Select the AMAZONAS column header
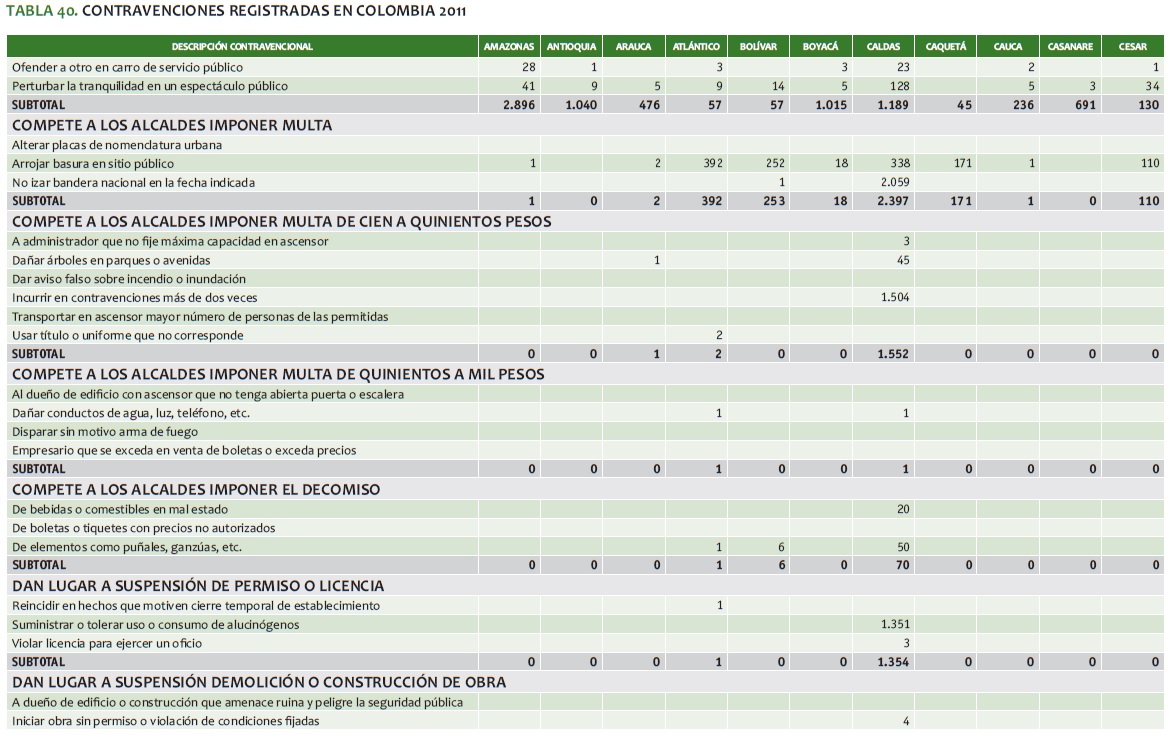Screen dimensions: 1171x738 click(508, 47)
